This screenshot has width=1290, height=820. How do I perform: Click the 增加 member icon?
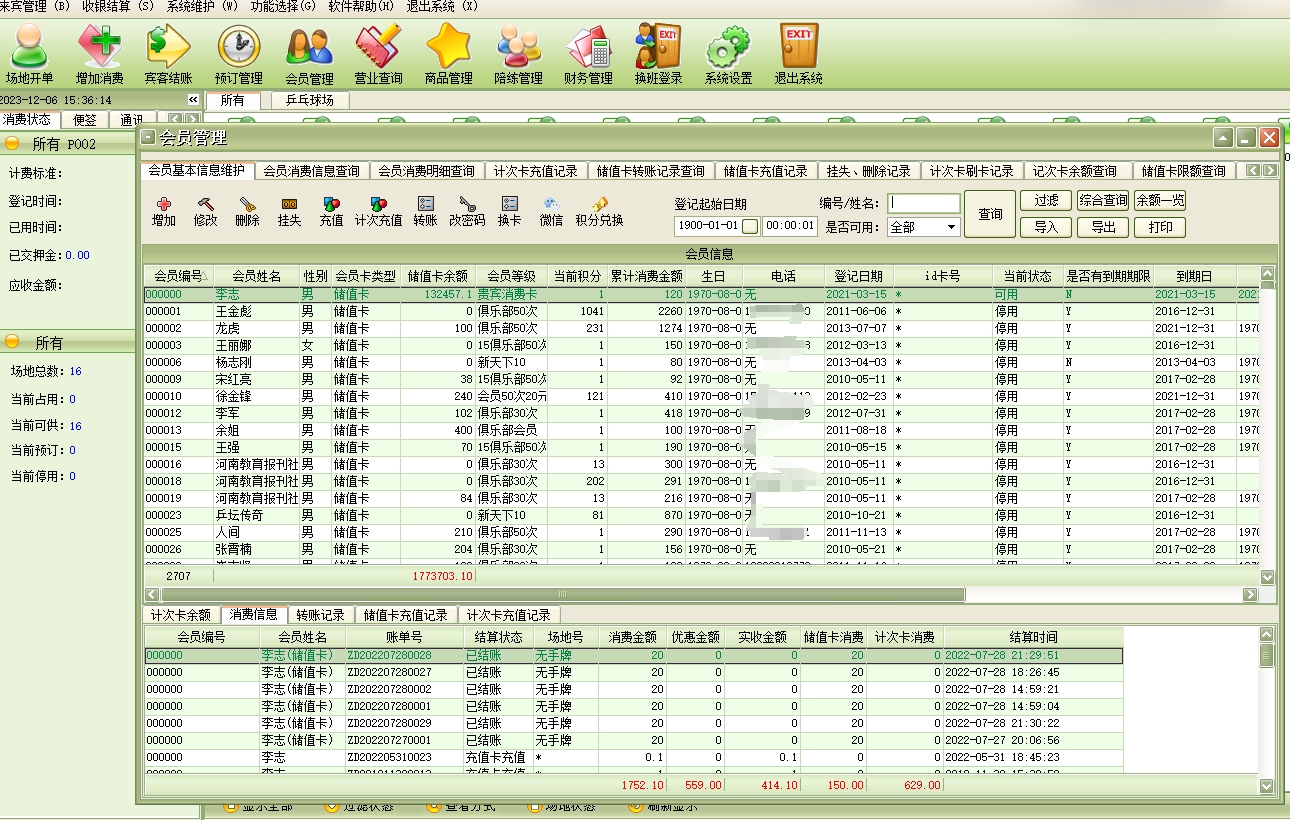coord(164,211)
